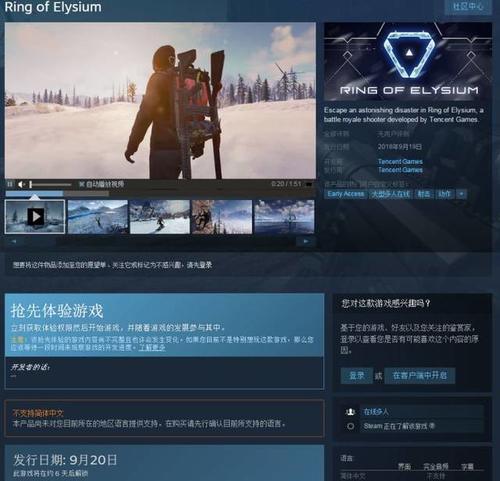Open the 在线多人 online multiplayer category
Image resolution: width=500 pixels, height=481 pixels.
pos(421,412)
